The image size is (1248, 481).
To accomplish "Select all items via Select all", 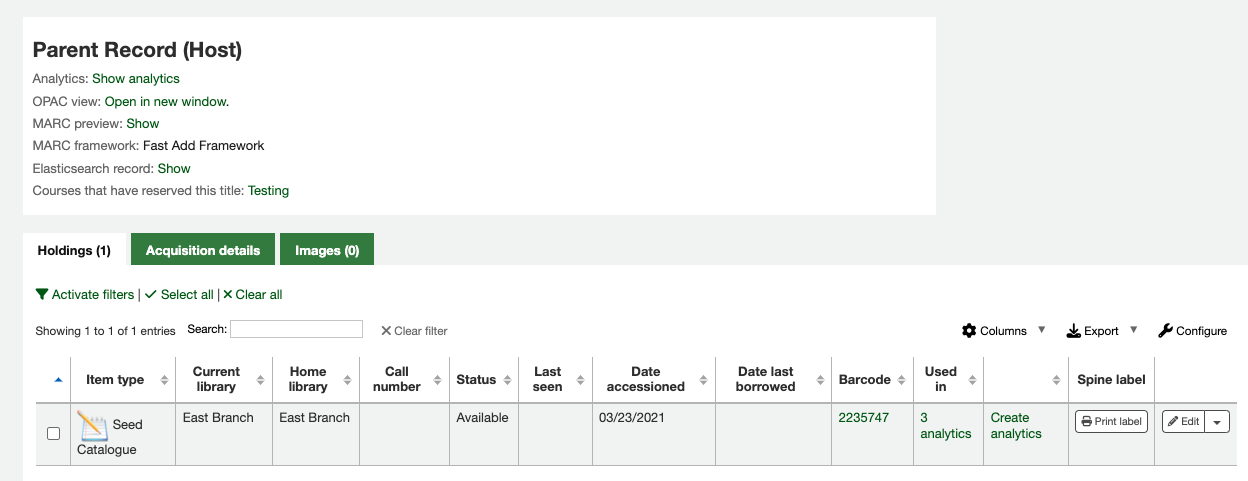I will coord(180,295).
